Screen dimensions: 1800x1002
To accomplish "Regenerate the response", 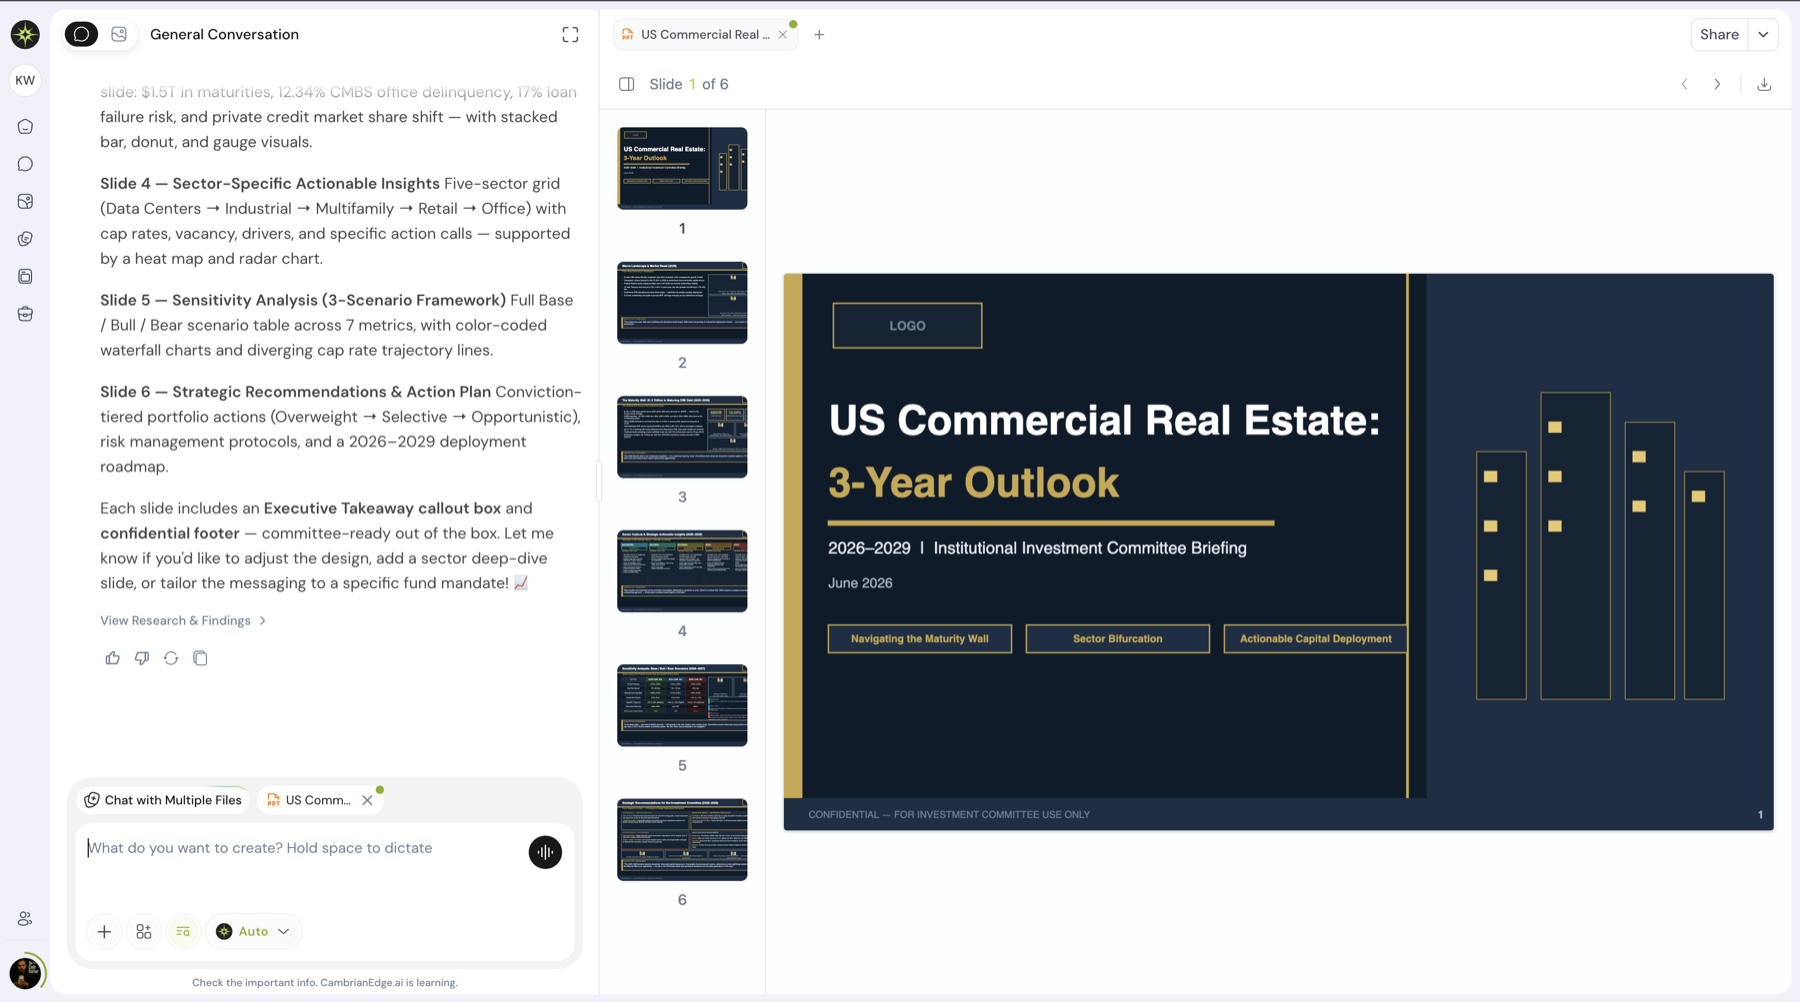I will pos(171,658).
